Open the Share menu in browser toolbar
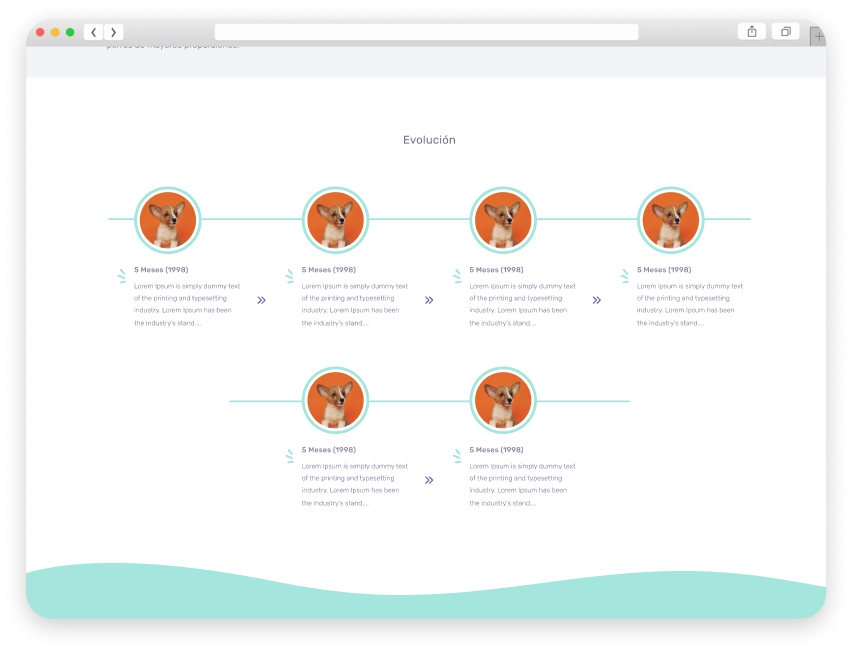 click(x=752, y=32)
